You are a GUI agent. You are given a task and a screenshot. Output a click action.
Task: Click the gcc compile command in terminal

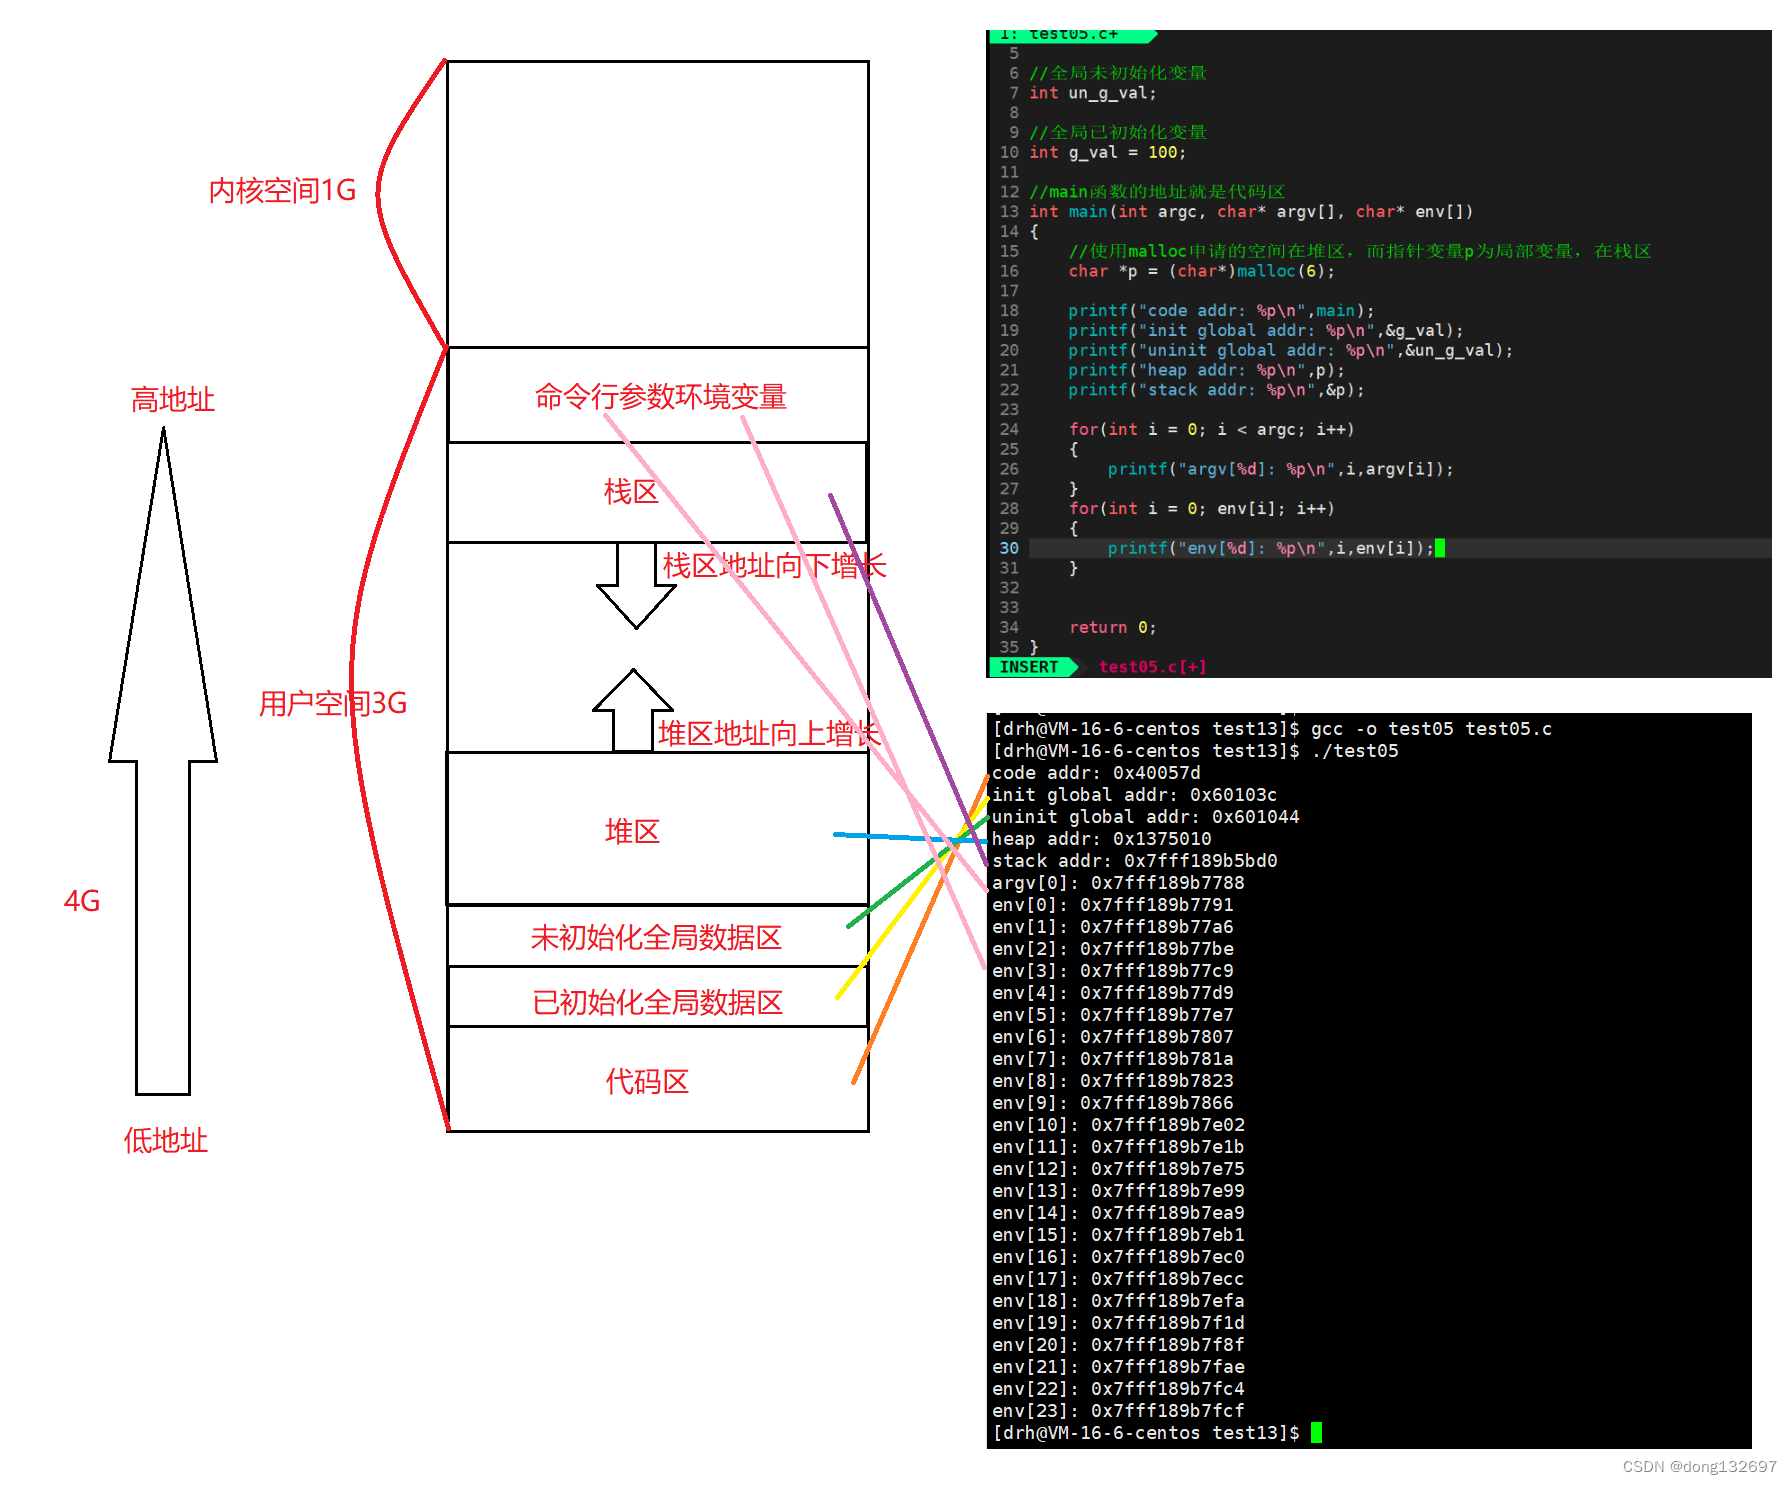pyautogui.click(x=1431, y=729)
